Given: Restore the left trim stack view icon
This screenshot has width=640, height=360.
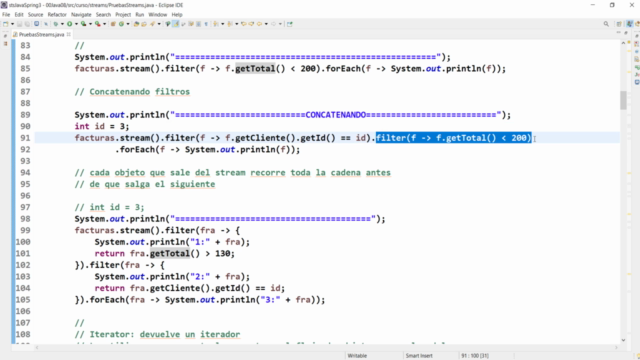Looking at the screenshot, I should click(x=5, y=36).
